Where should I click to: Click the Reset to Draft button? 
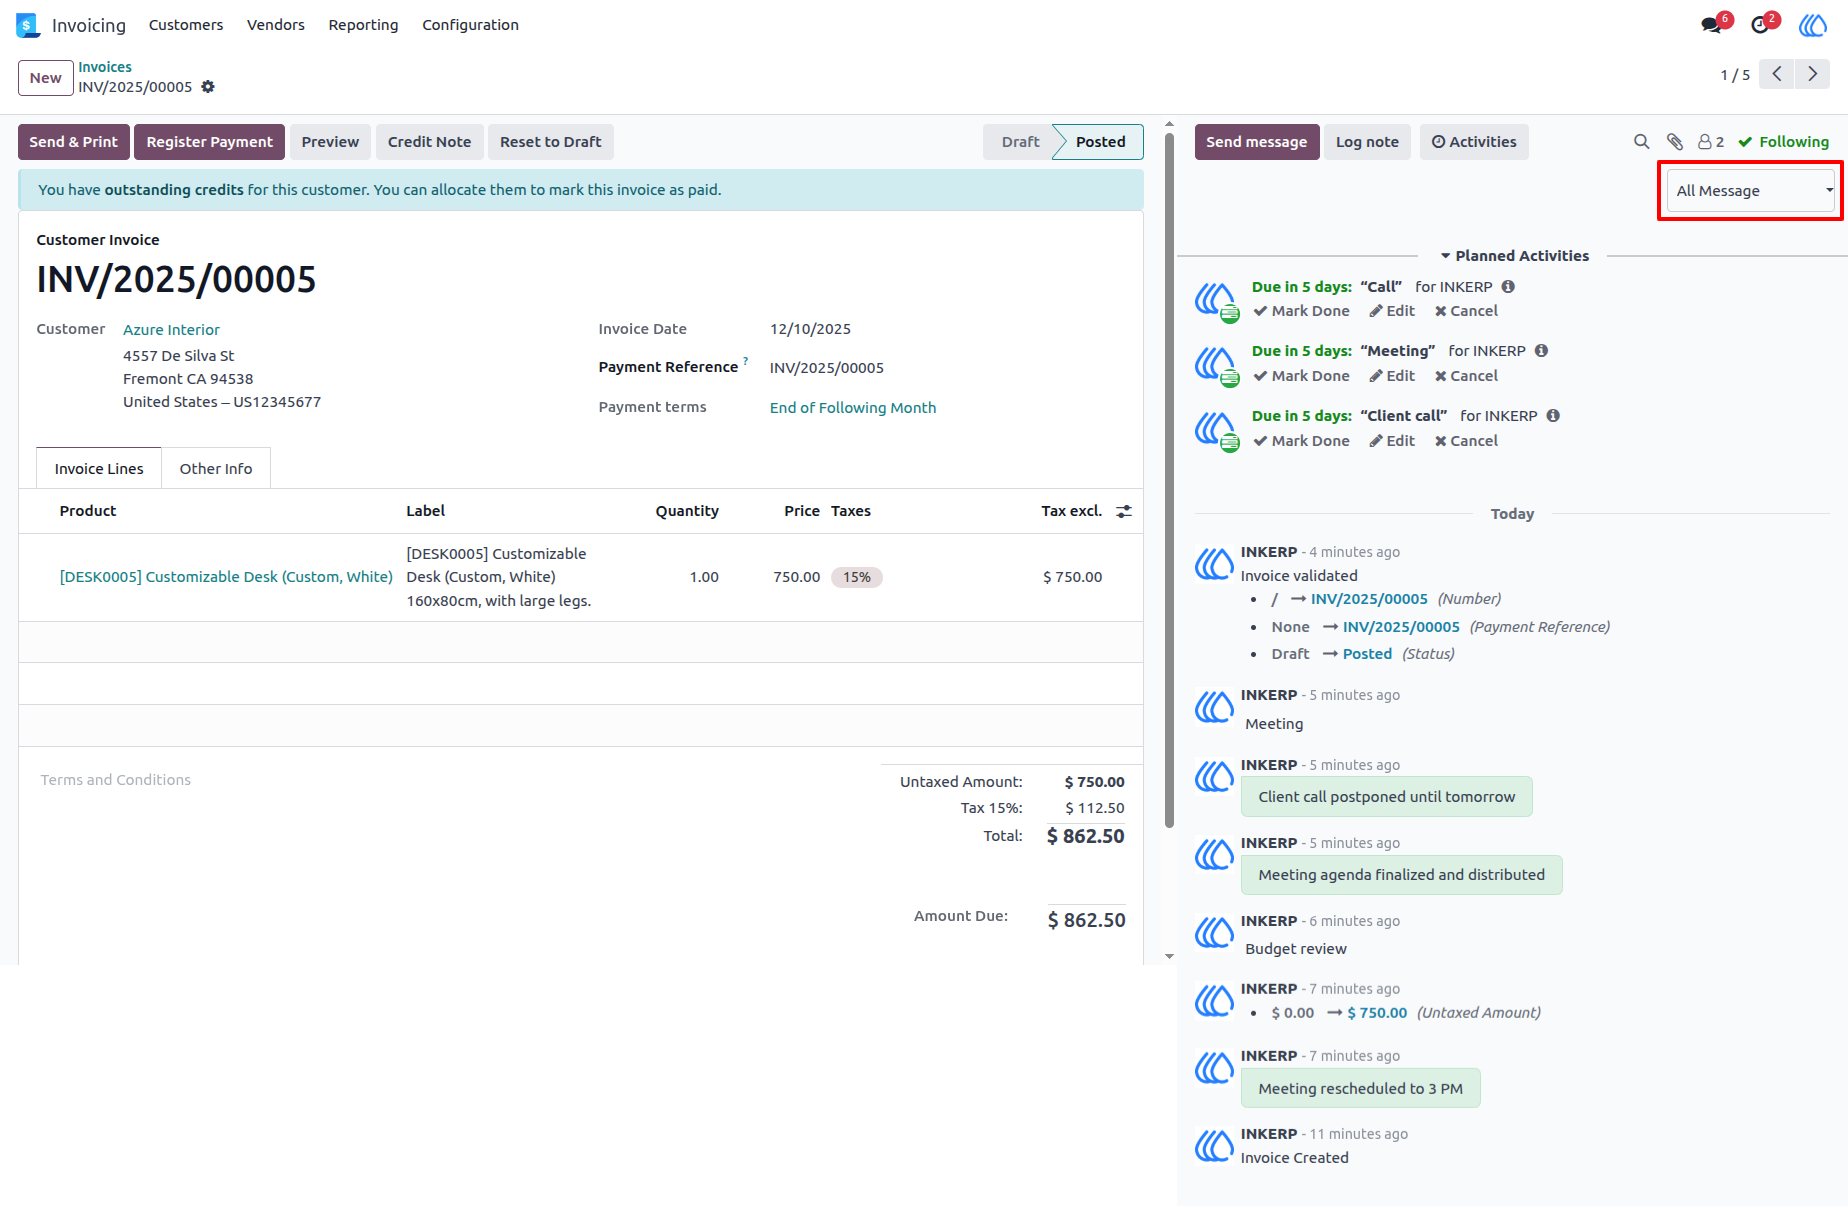[x=550, y=142]
